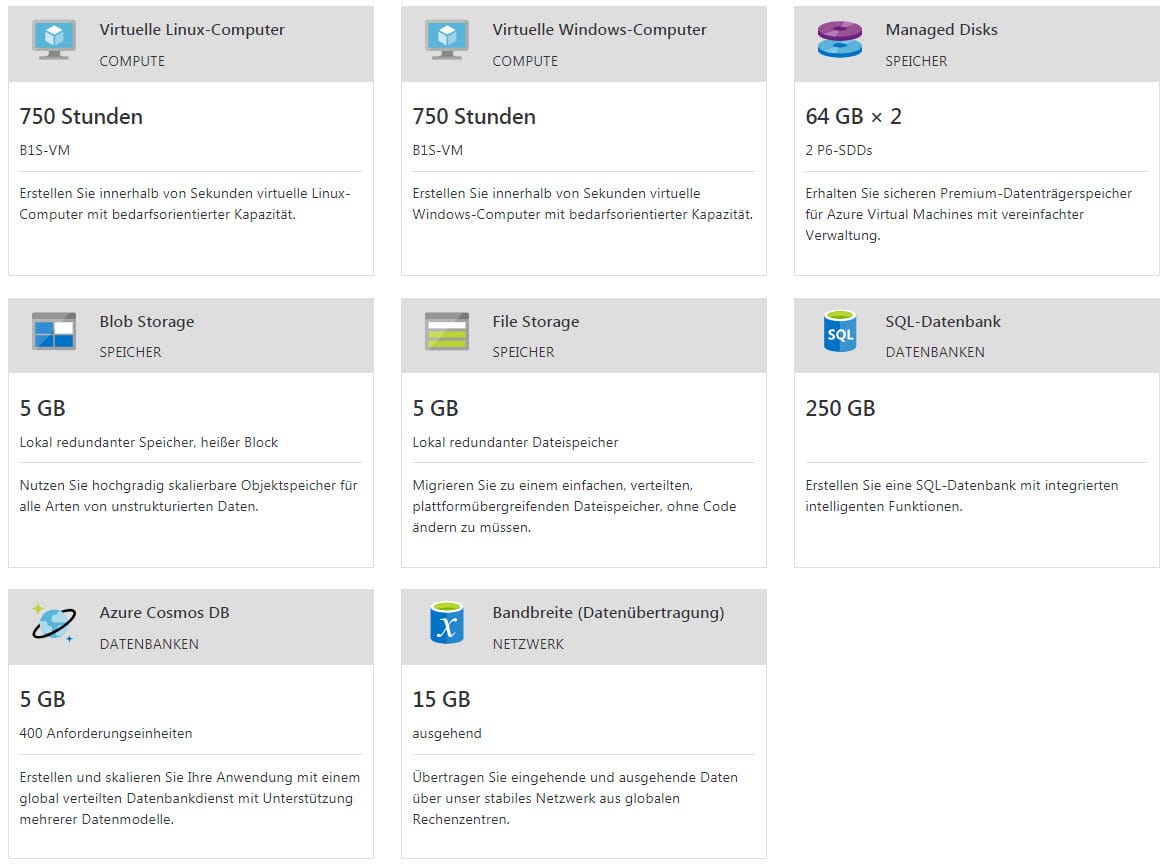The width and height of the screenshot is (1167, 865).
Task: Click the Virtuelle Windows-Computer monitor icon
Action: [x=447, y=40]
